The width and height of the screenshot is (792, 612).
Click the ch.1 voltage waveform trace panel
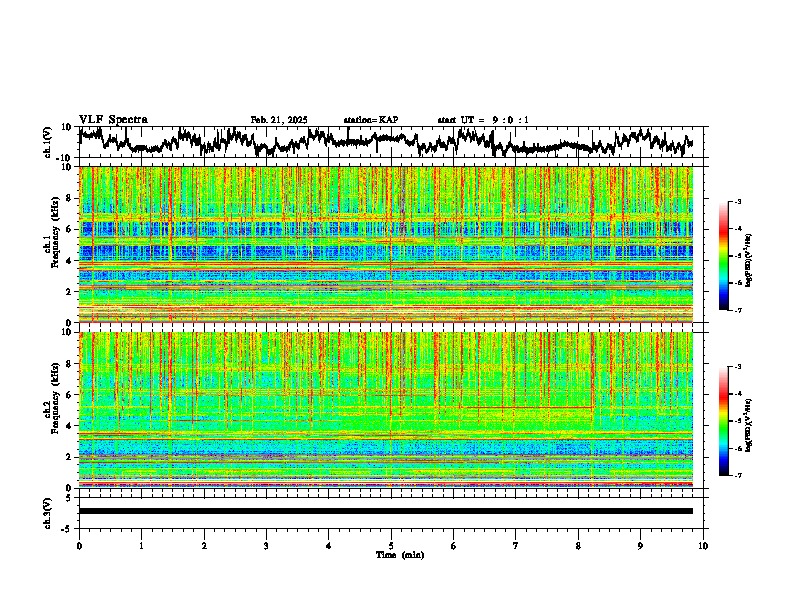(x=393, y=142)
